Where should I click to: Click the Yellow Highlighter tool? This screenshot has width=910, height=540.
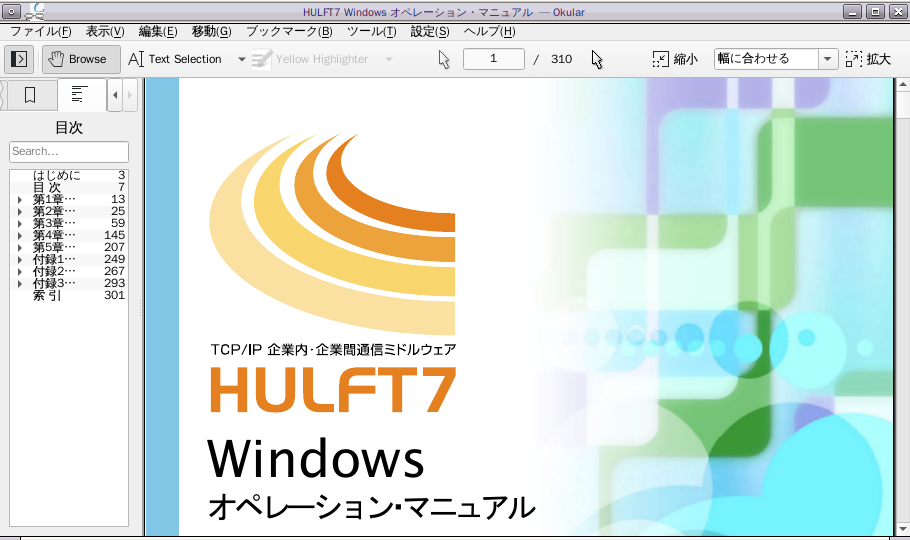311,59
